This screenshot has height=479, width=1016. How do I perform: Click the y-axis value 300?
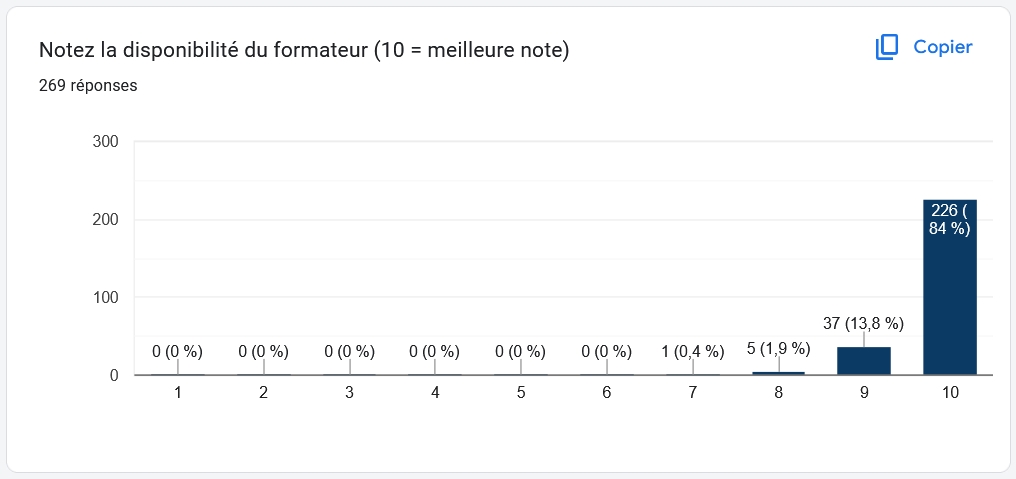click(x=105, y=141)
